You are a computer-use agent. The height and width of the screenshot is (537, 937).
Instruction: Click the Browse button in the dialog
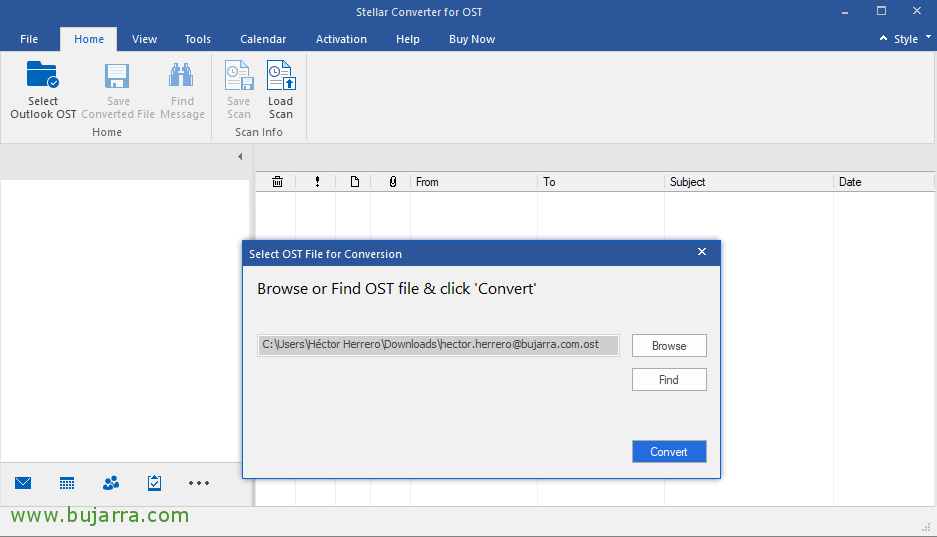tap(669, 346)
